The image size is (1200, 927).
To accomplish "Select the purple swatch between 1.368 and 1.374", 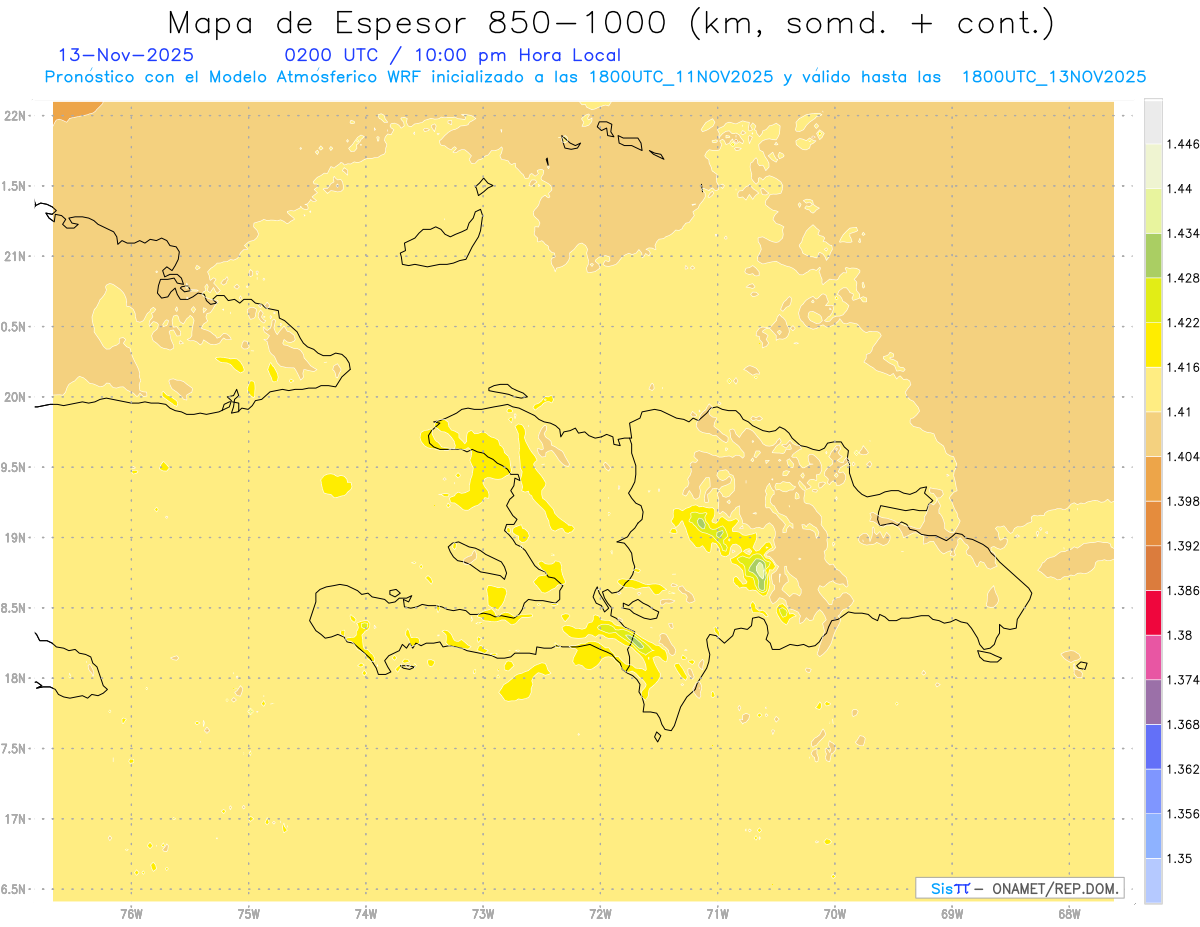I will (x=1153, y=702).
